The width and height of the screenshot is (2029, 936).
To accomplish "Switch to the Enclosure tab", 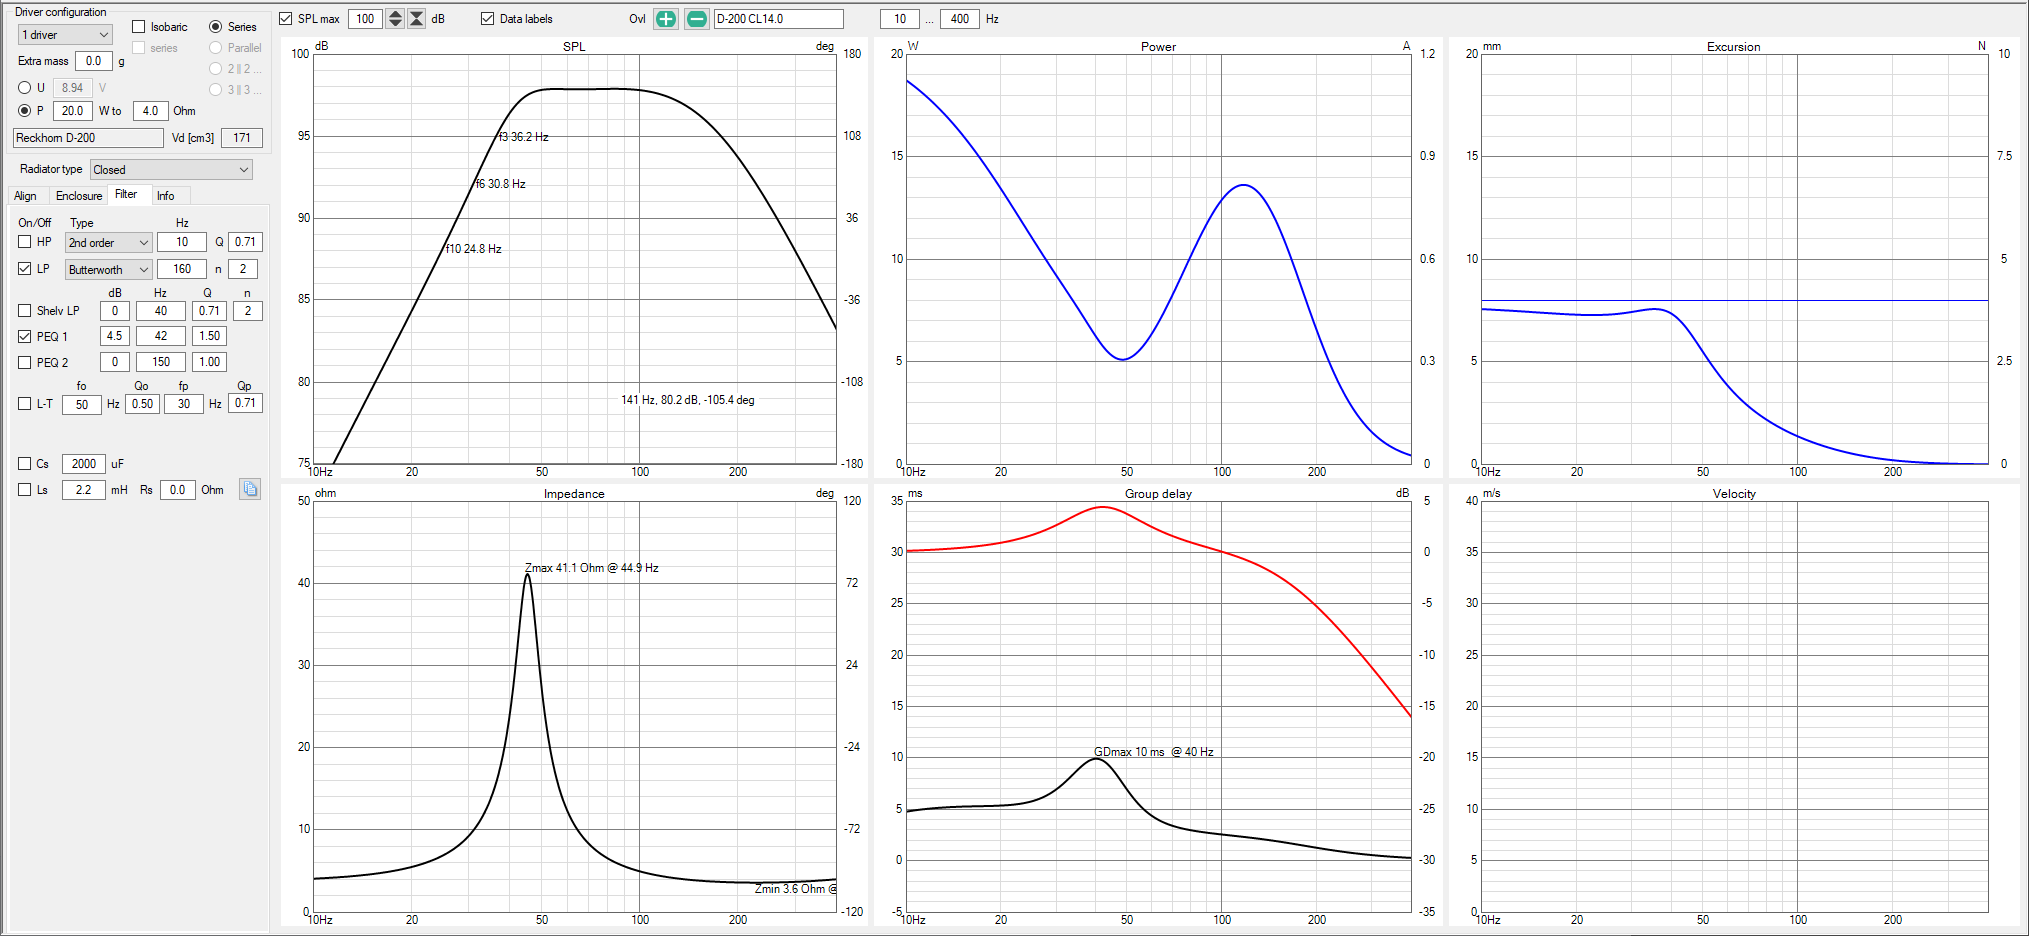I will tap(79, 196).
